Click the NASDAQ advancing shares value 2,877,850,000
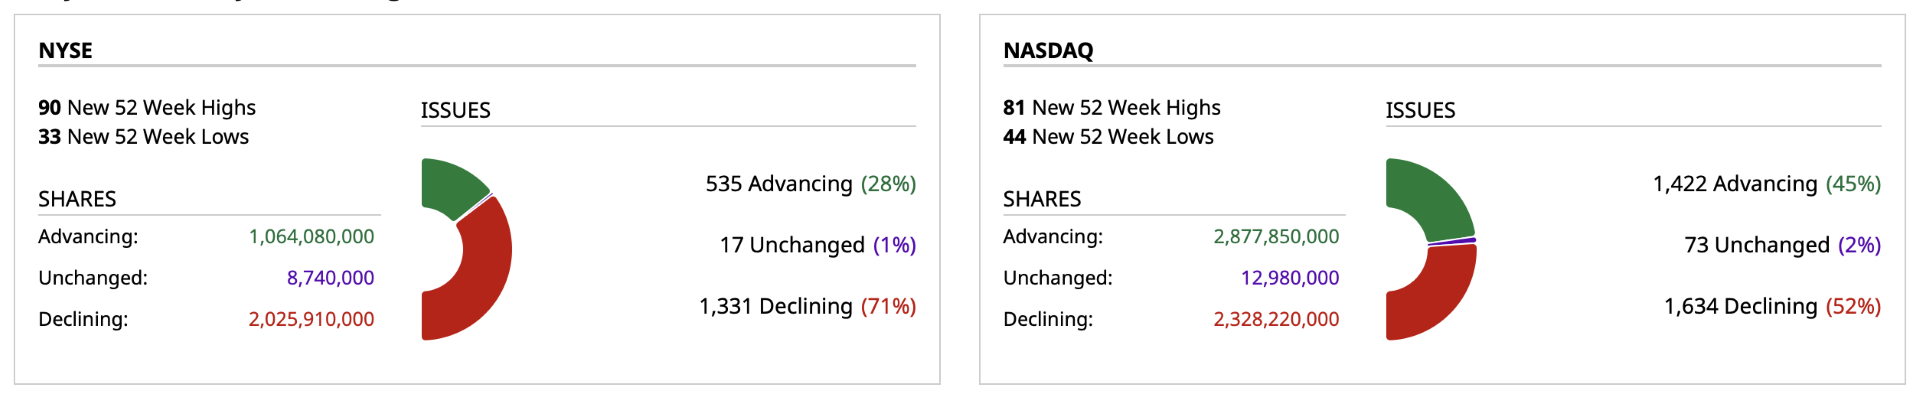 click(1276, 236)
